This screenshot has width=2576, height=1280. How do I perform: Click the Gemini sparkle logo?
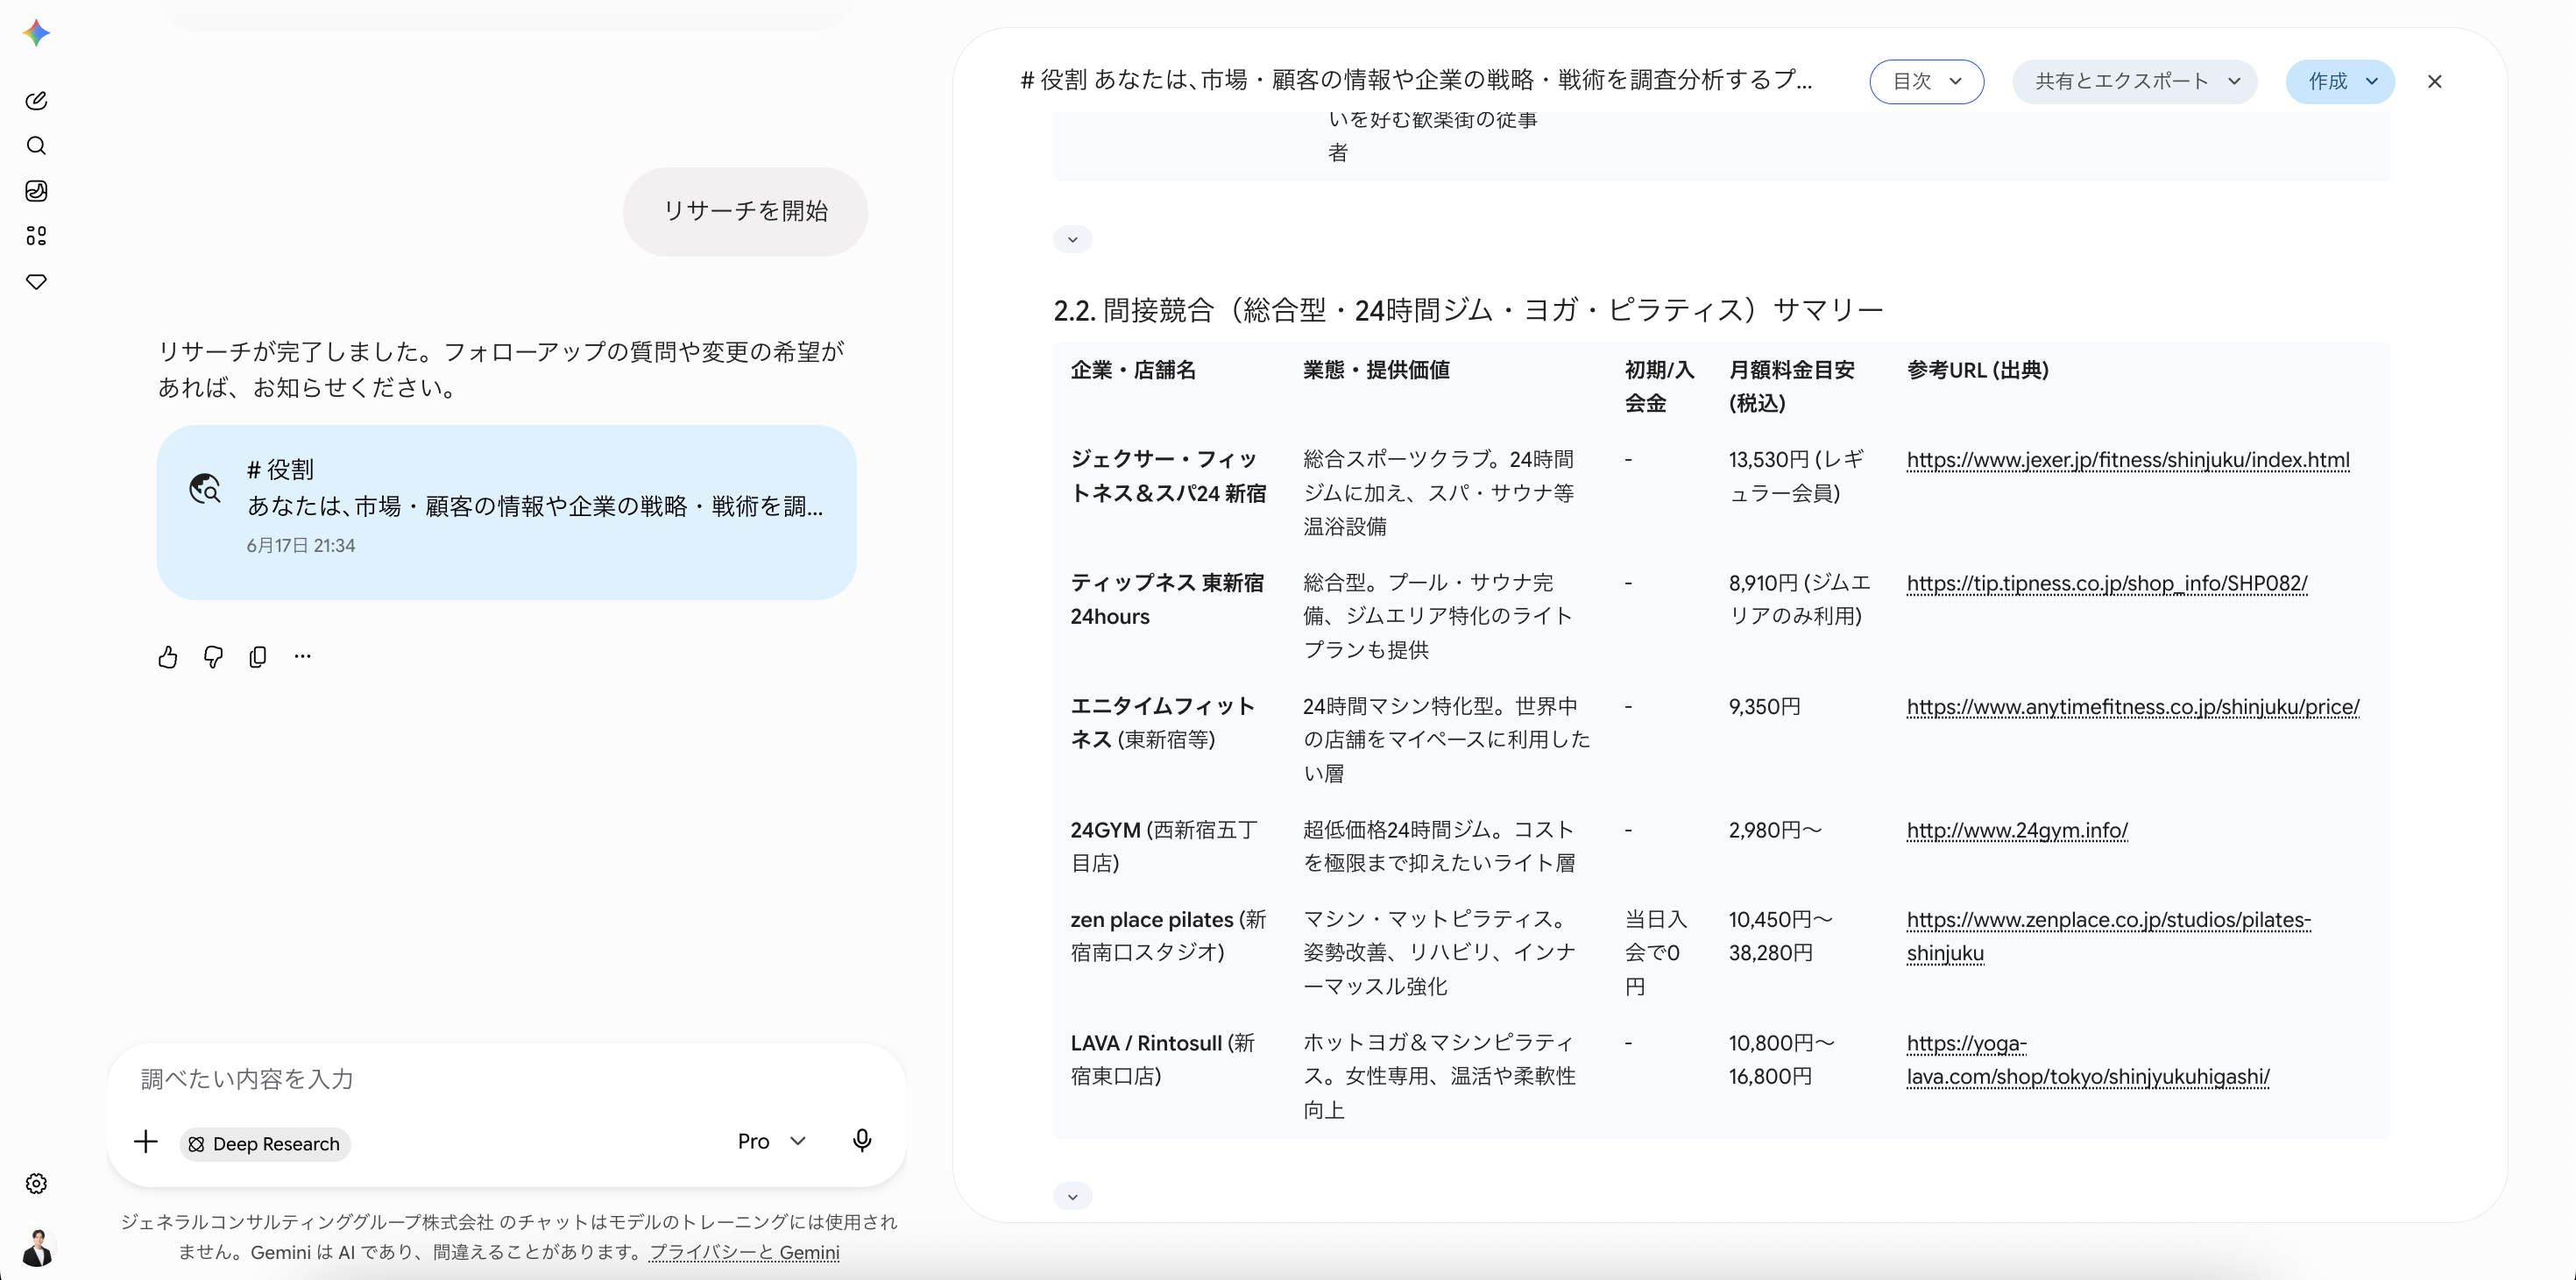[x=36, y=33]
